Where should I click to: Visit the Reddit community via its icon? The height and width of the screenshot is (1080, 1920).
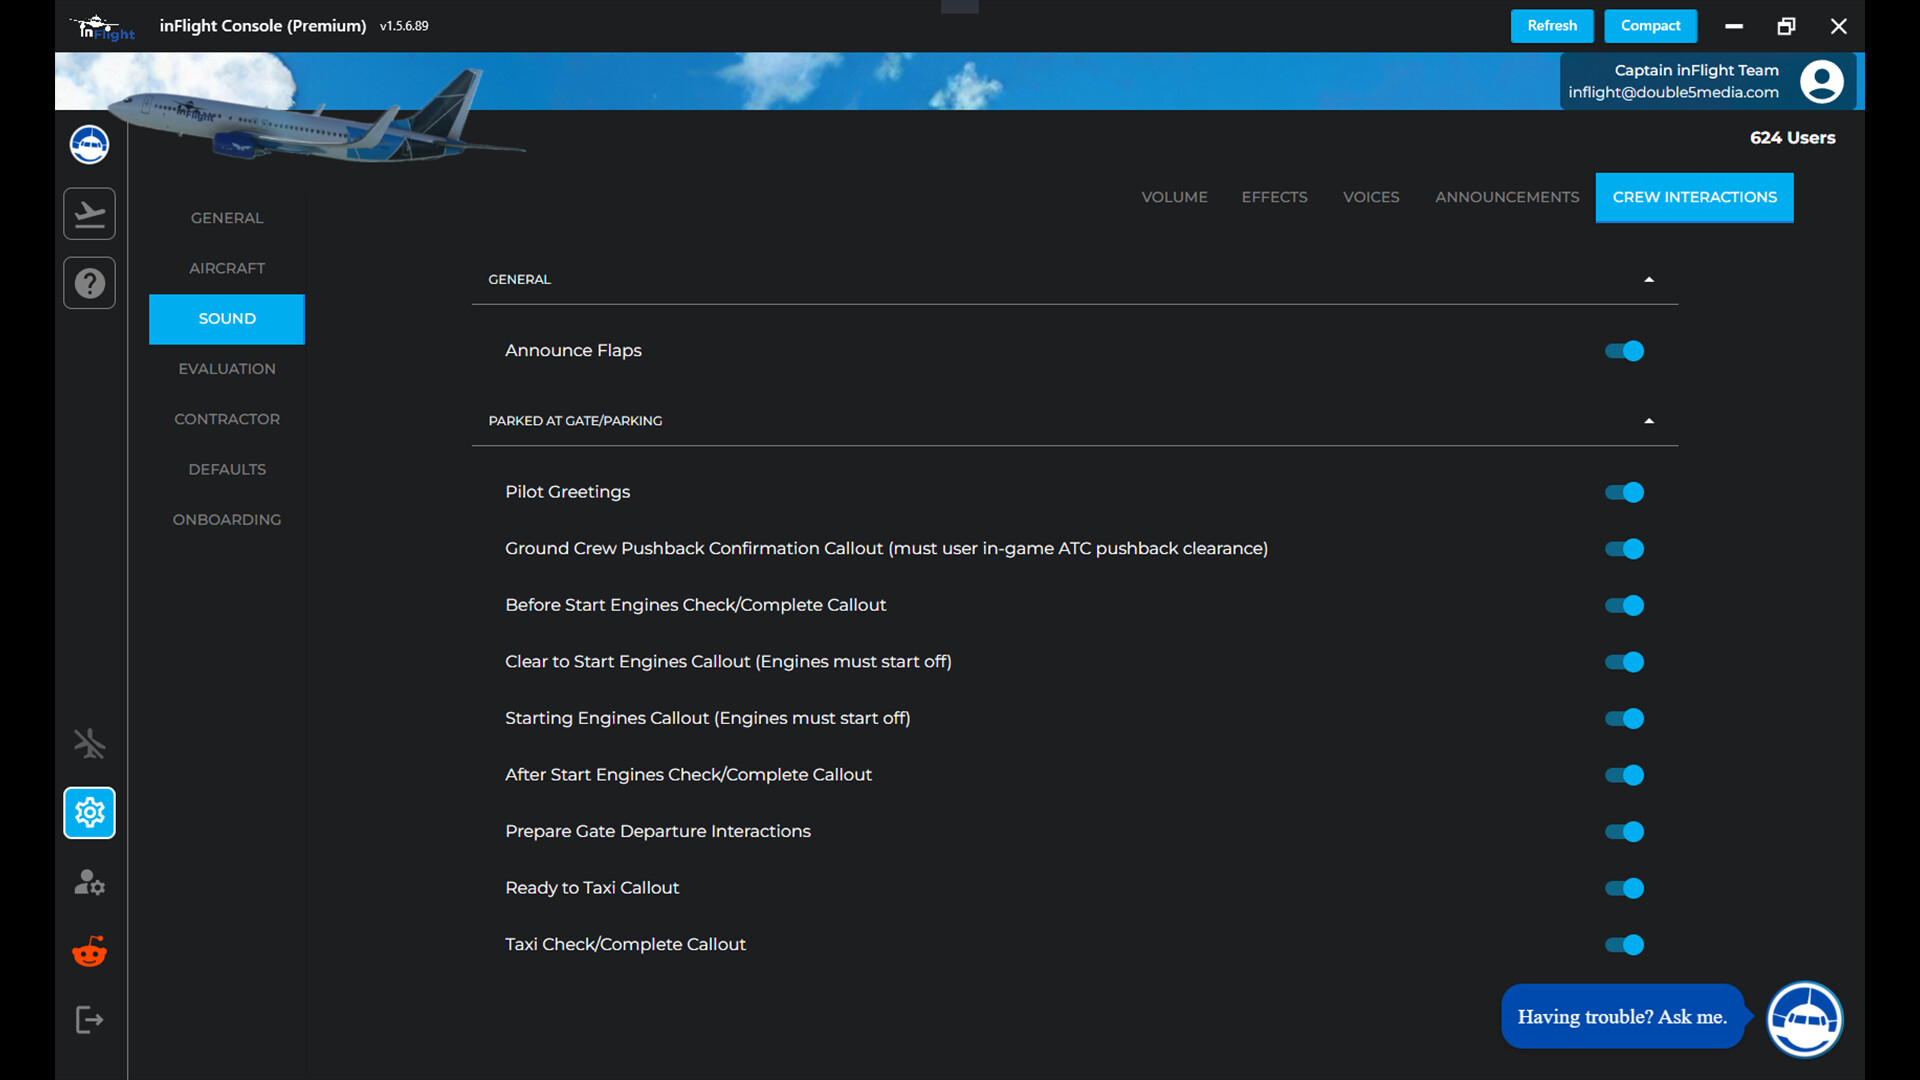(x=89, y=951)
